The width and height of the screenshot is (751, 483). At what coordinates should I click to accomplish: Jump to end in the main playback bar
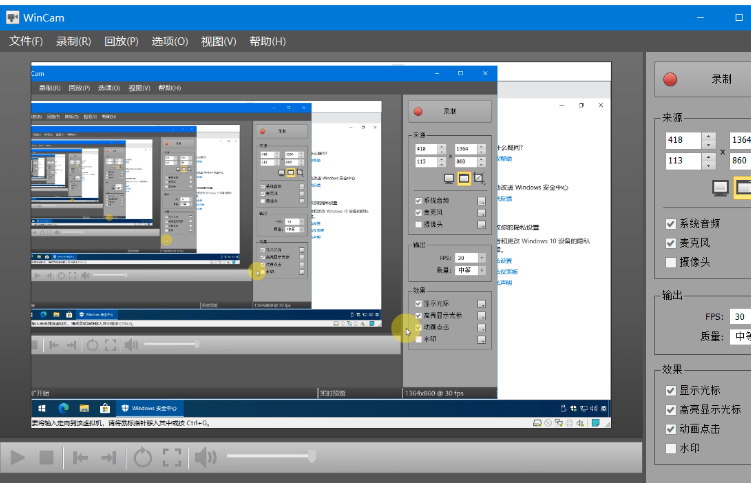pyautogui.click(x=109, y=458)
